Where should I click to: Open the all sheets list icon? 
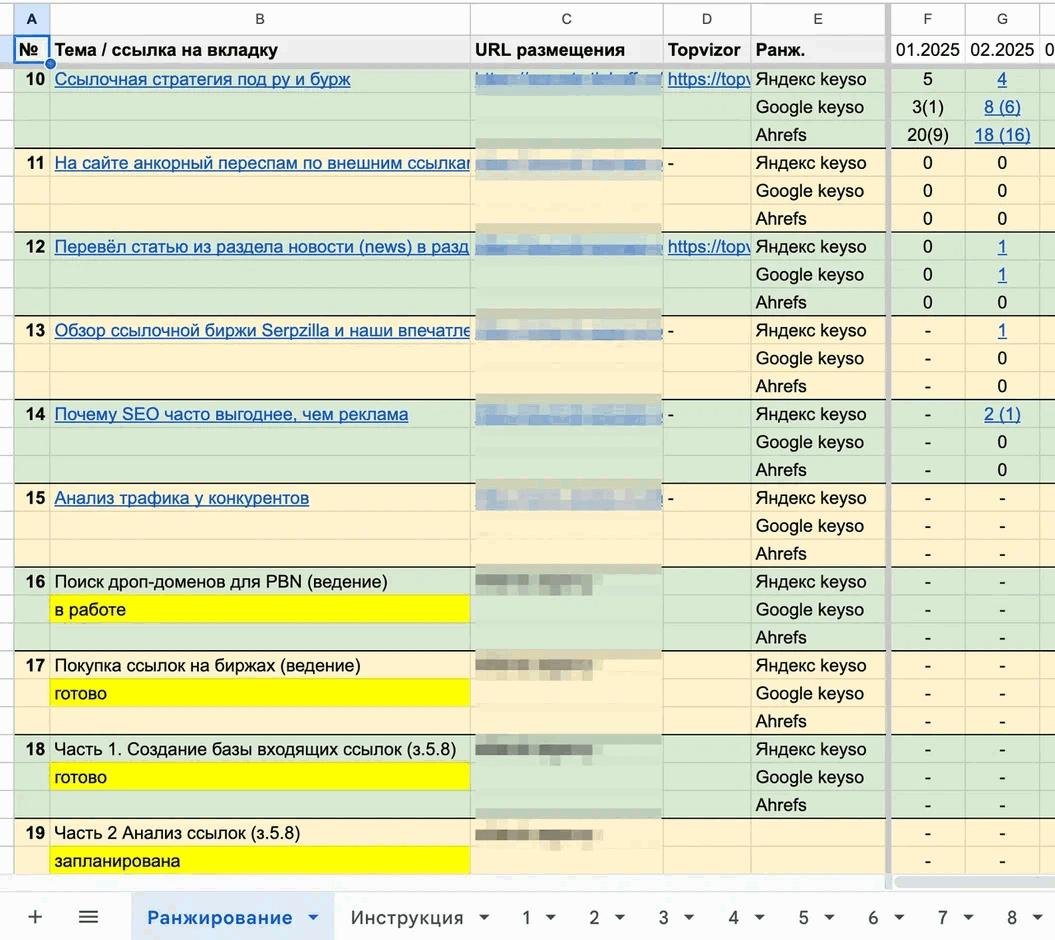coord(88,917)
